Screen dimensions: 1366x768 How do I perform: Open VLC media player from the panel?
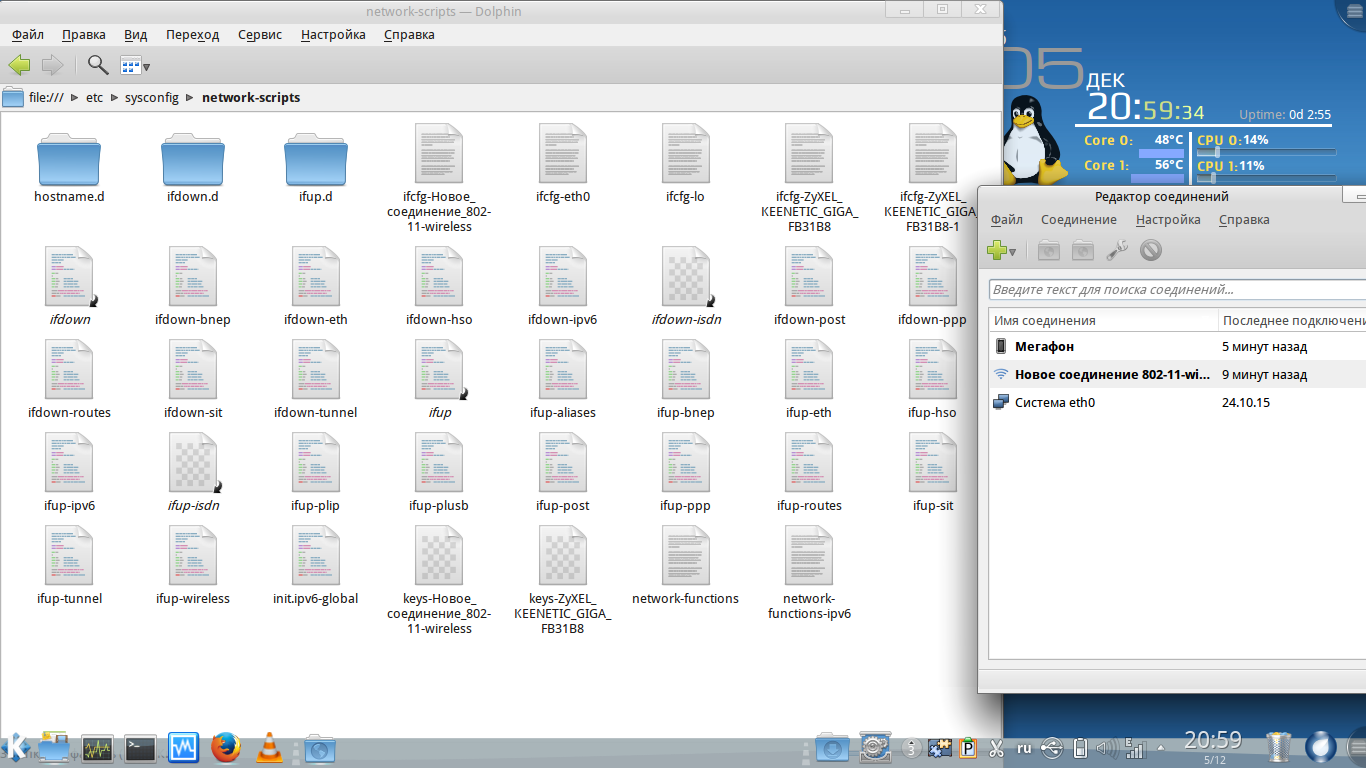tap(268, 748)
